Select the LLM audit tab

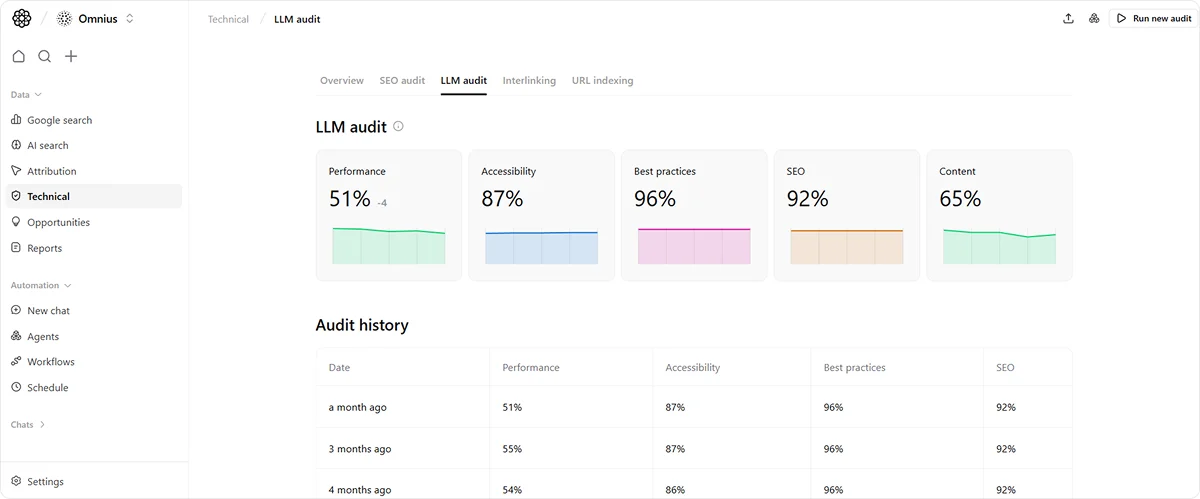[x=464, y=81]
